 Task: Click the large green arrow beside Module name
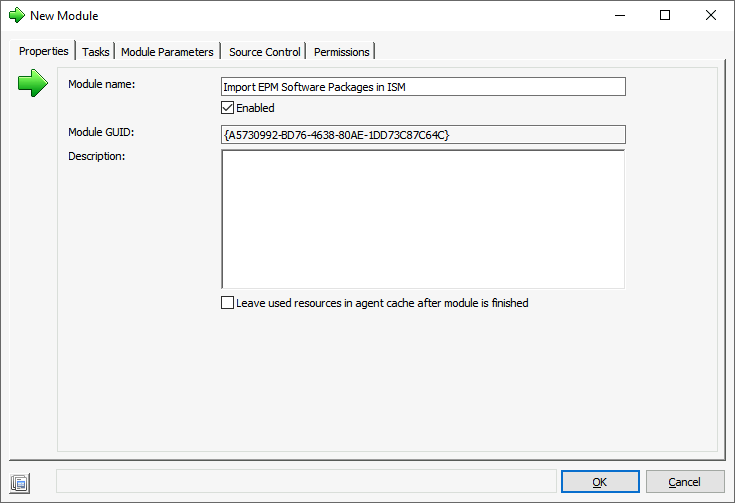point(33,83)
